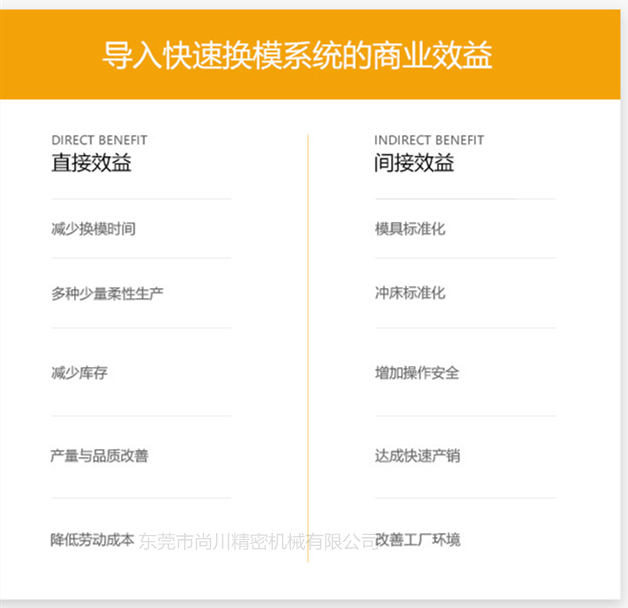Image resolution: width=628 pixels, height=608 pixels.
Task: Click the DIRECT BENEFIT label
Action: 99,140
